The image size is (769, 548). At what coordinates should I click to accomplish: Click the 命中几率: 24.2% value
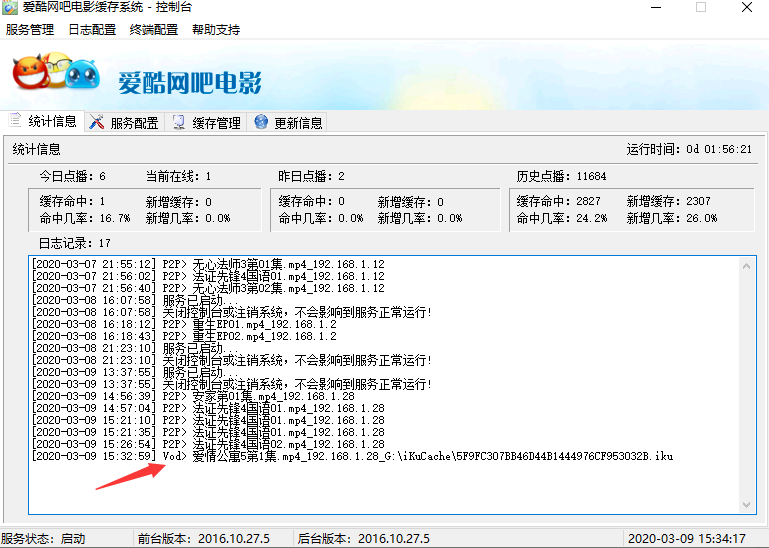pos(562,218)
